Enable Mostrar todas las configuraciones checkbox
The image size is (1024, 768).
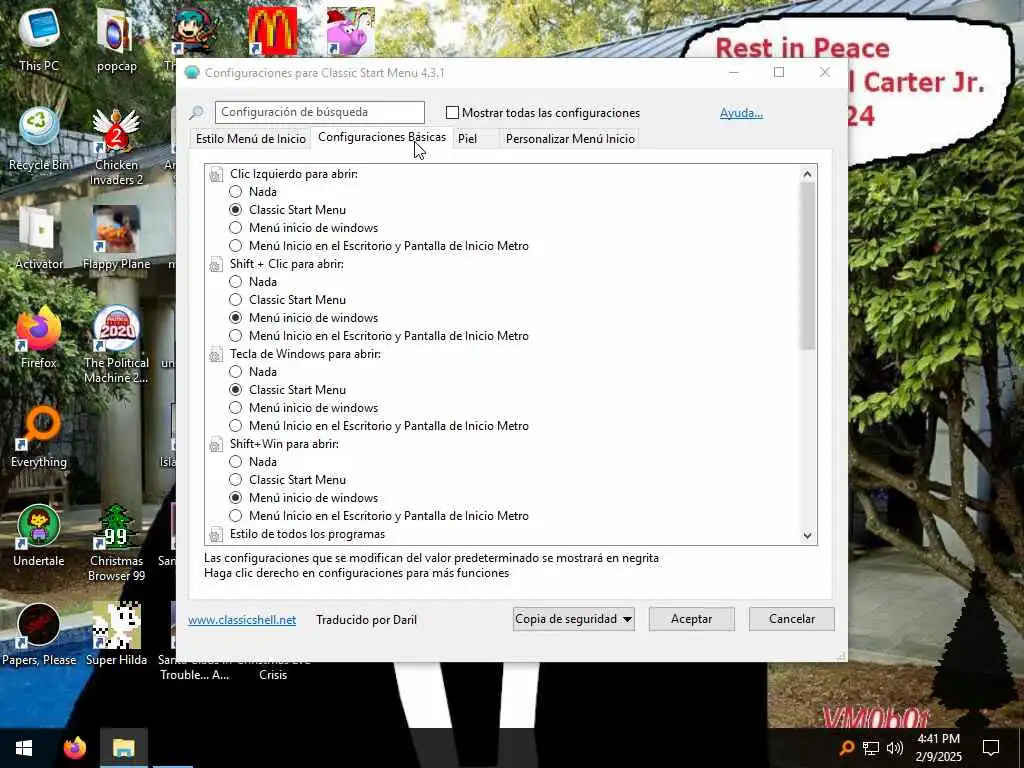pyautogui.click(x=452, y=113)
